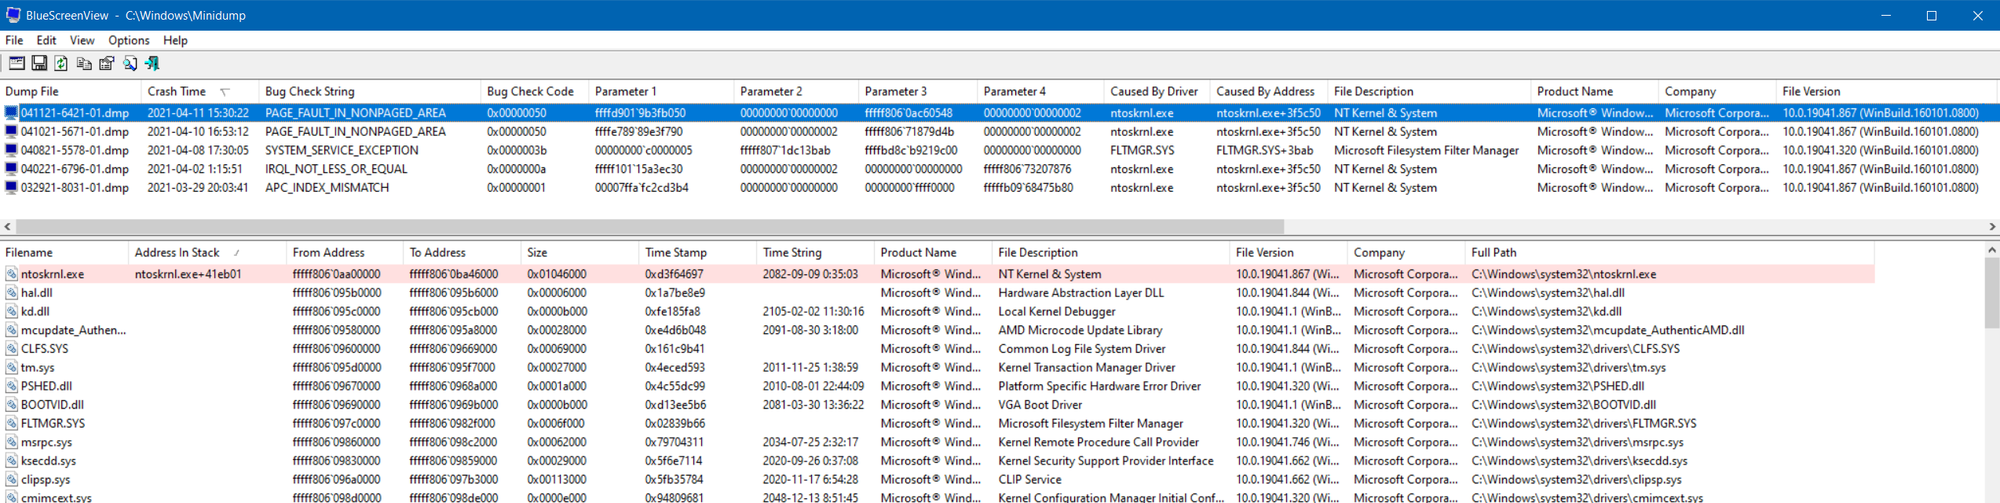Click the BlueScreenView app icon in the title bar
This screenshot has width=2000, height=503.
[13, 15]
